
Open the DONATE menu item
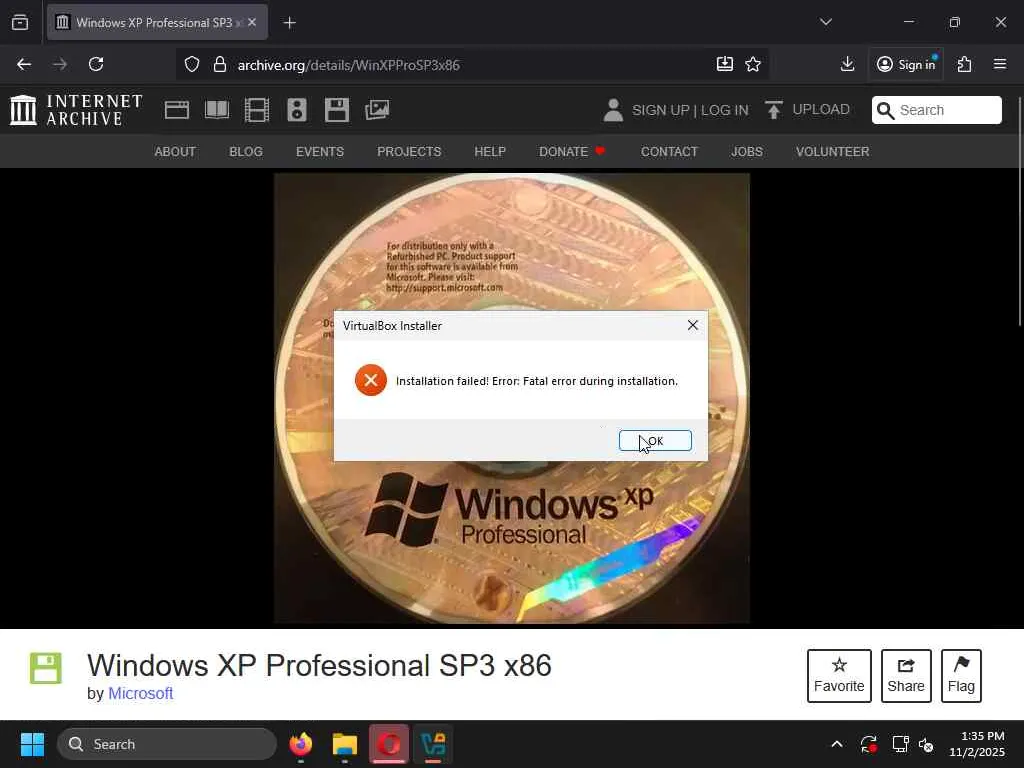572,152
